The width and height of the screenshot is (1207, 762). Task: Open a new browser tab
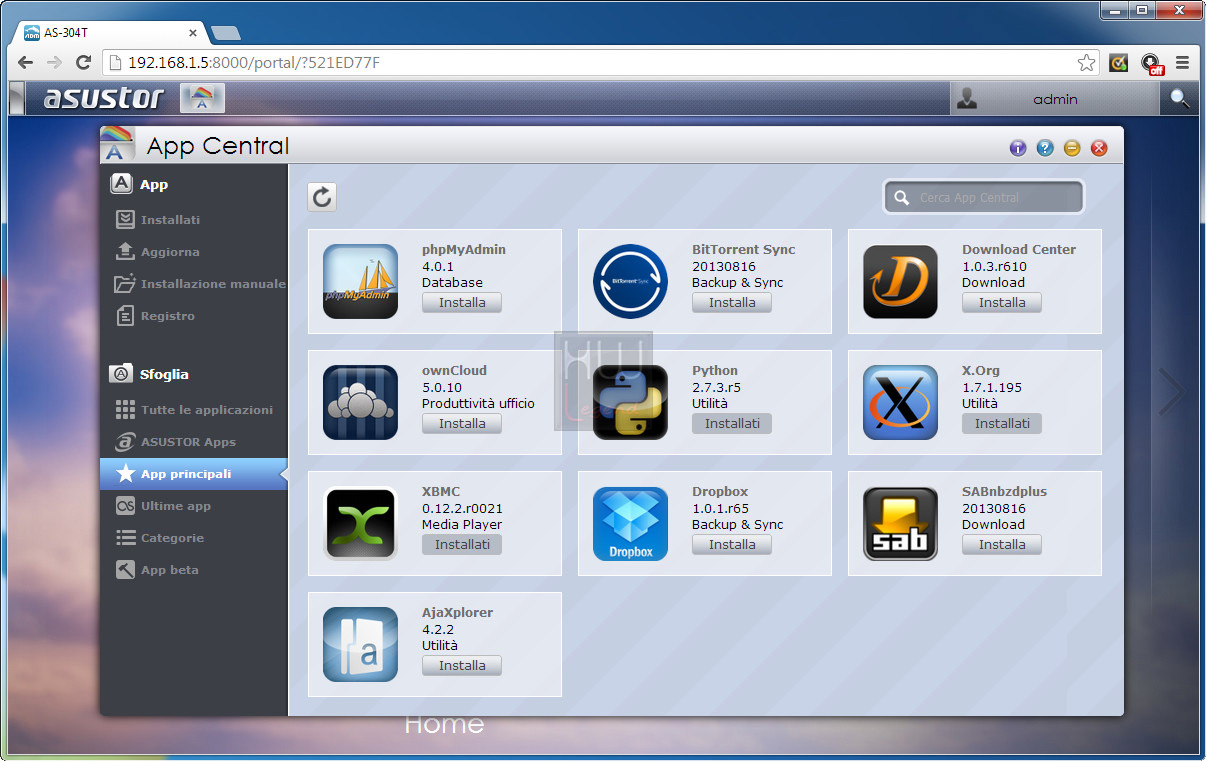(227, 33)
